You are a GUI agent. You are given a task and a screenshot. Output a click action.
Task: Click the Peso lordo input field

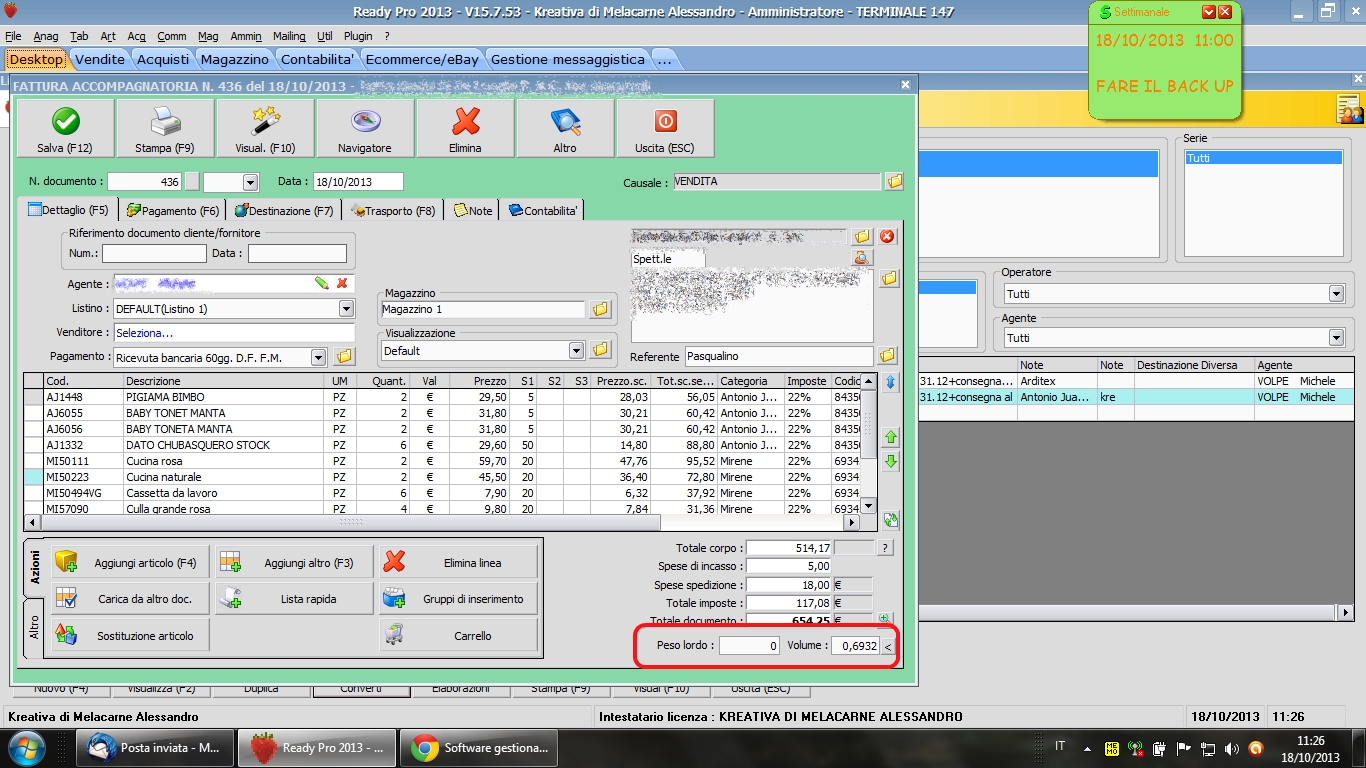tap(749, 646)
